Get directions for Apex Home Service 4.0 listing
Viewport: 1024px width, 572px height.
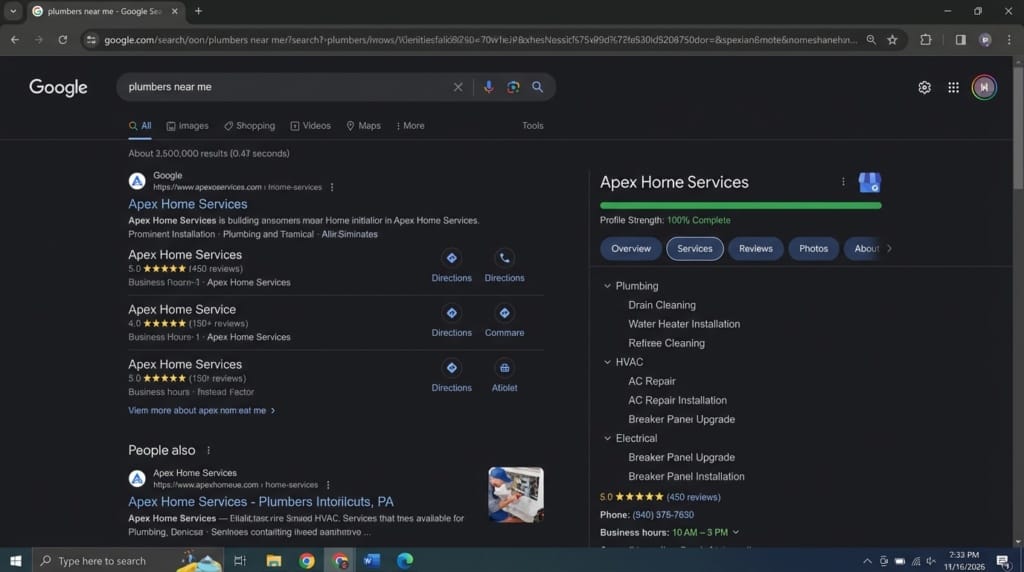(x=451, y=313)
